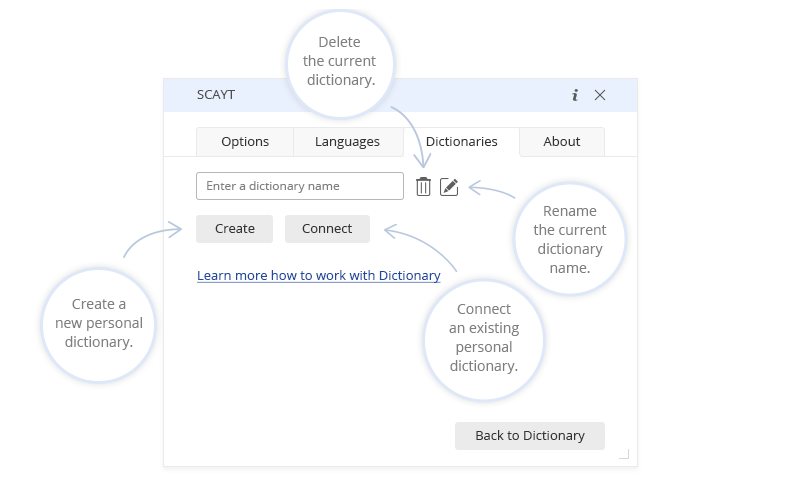The image size is (800, 499).
Task: Focus the 'Enter a dictionary name' field
Action: click(300, 186)
